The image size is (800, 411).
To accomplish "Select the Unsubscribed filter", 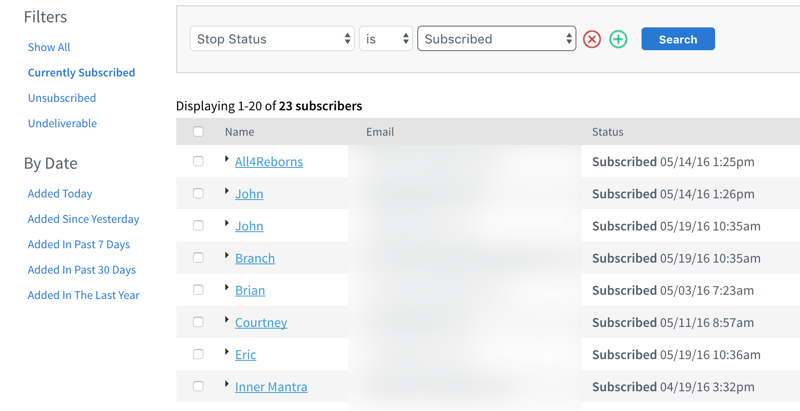I will [x=62, y=97].
